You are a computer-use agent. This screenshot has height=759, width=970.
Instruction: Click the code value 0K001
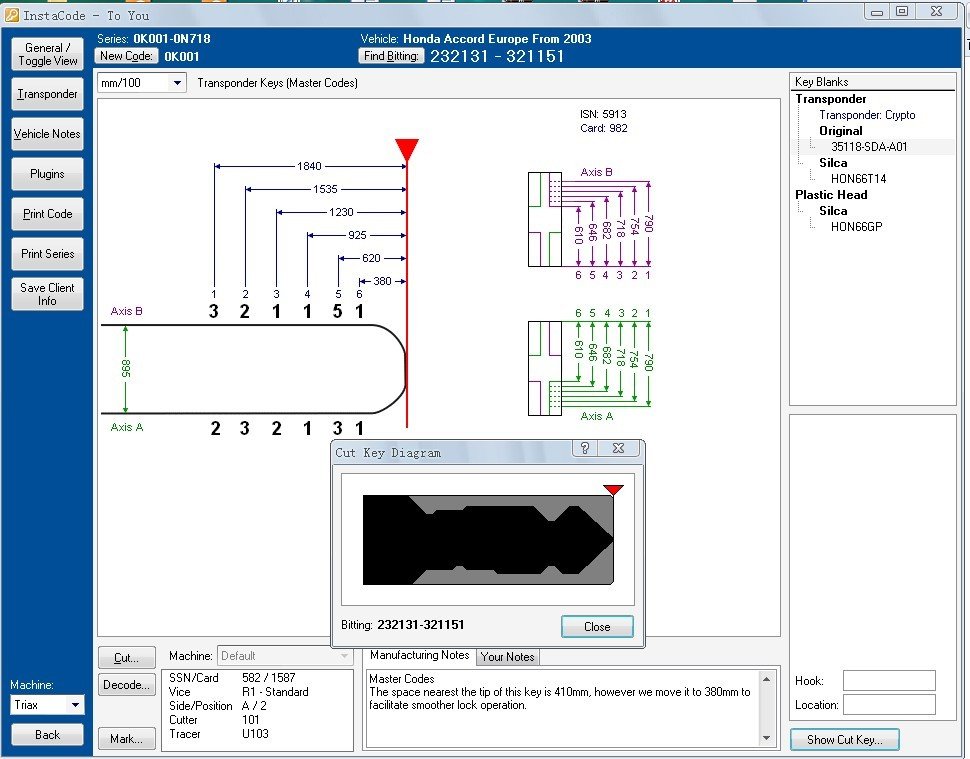click(x=182, y=56)
